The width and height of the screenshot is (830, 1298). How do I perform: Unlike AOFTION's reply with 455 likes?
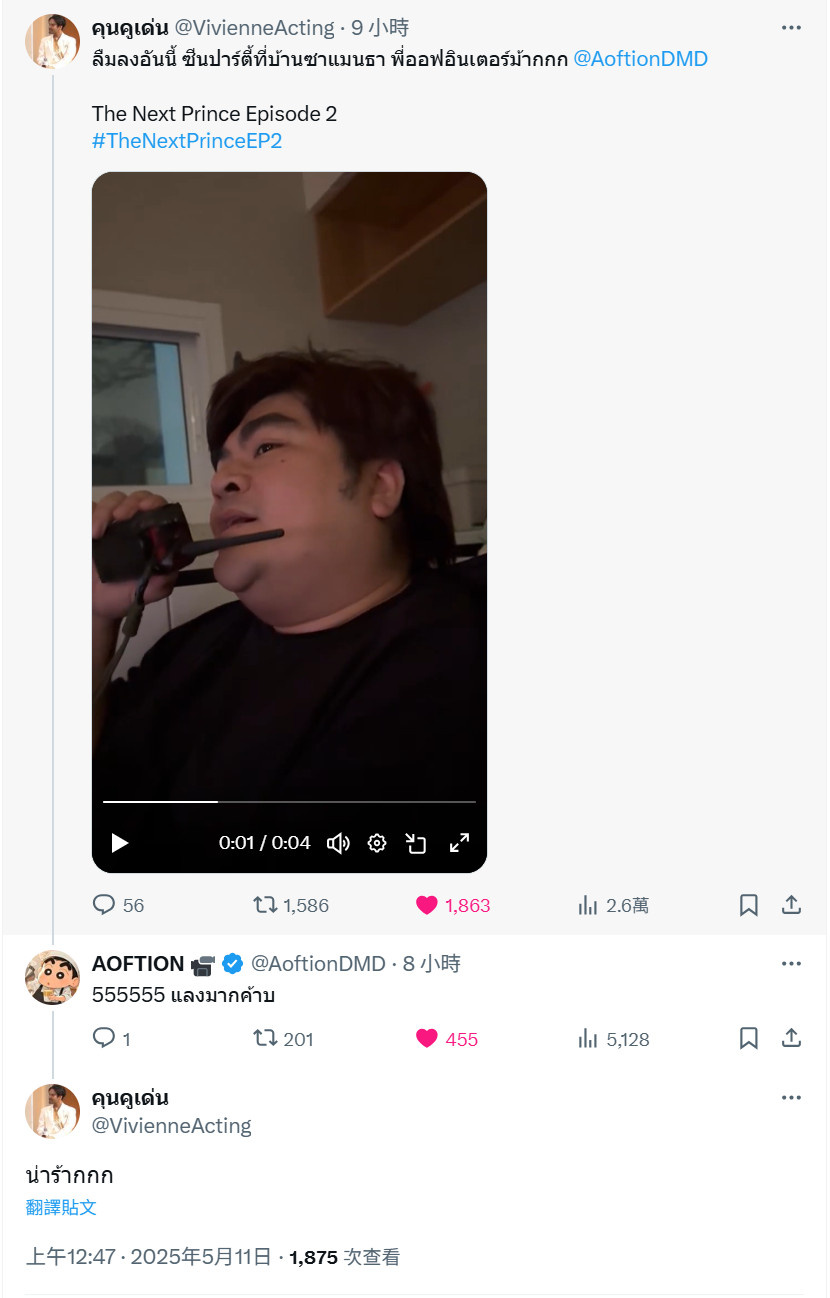[446, 1039]
